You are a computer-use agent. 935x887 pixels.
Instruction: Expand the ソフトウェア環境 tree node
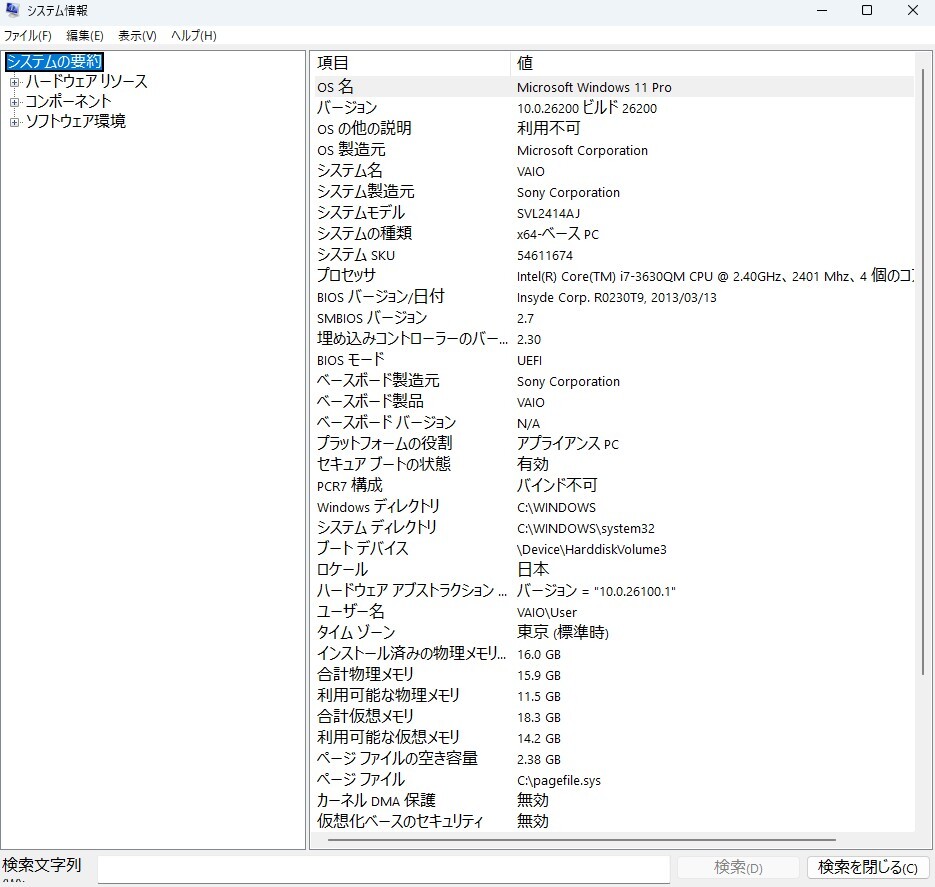pos(13,121)
